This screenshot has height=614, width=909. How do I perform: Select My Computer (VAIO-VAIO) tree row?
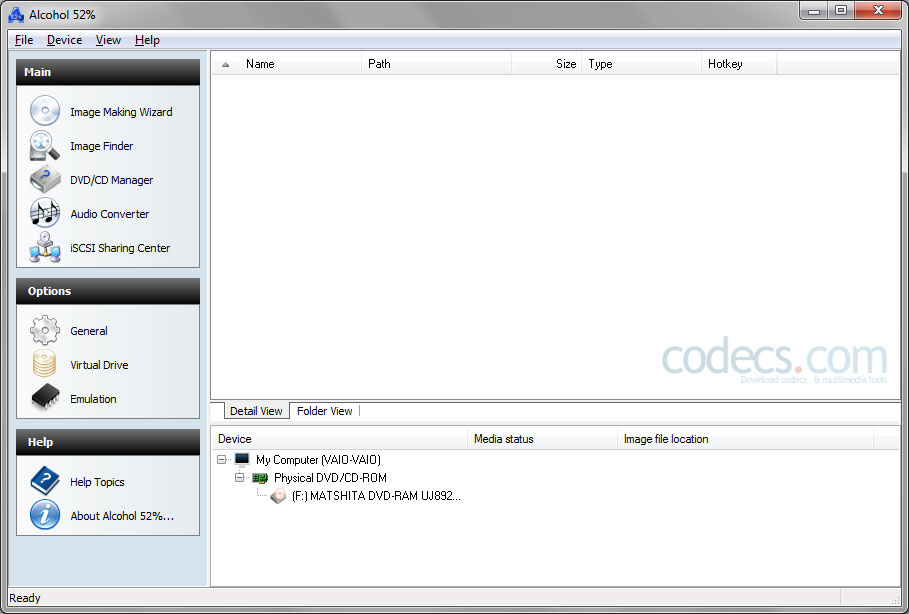[318, 460]
